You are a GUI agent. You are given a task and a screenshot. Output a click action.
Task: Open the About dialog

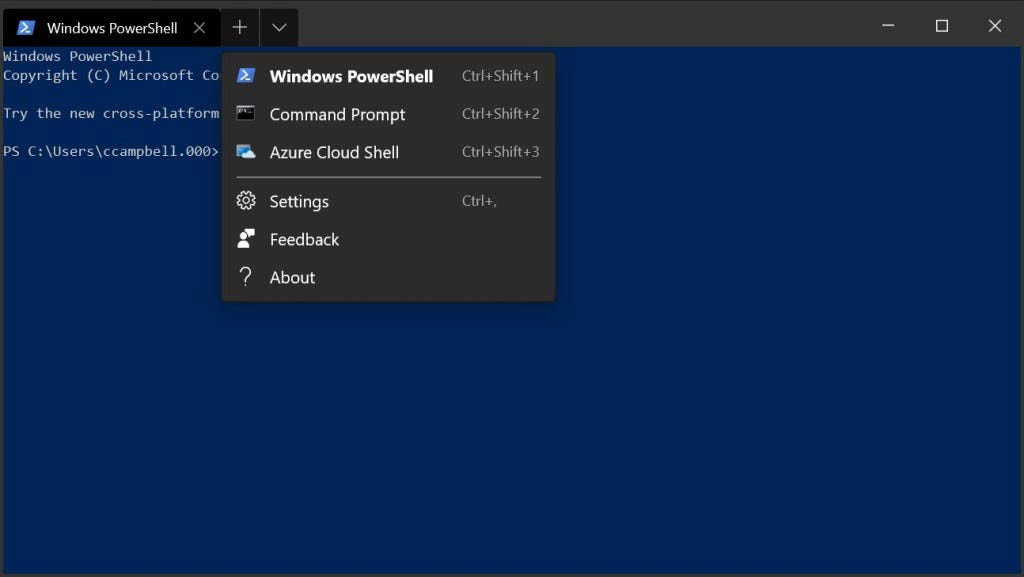291,277
